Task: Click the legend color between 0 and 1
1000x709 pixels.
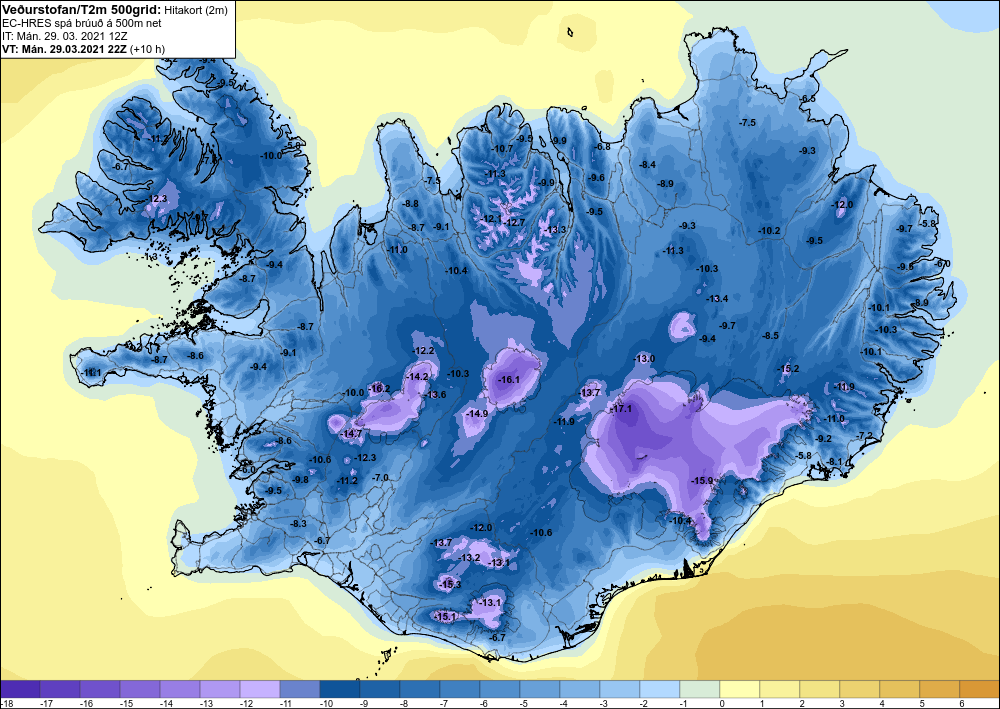Action: point(740,689)
